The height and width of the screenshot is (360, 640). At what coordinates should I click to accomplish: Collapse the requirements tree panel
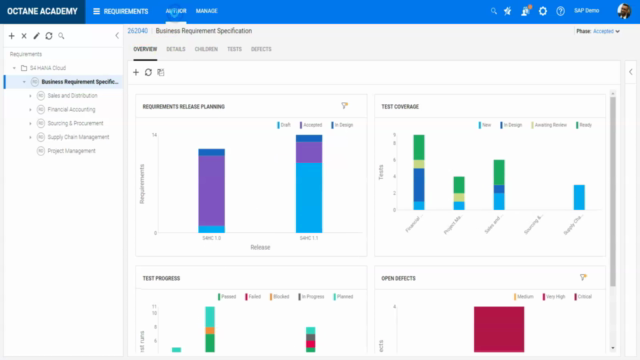point(117,36)
